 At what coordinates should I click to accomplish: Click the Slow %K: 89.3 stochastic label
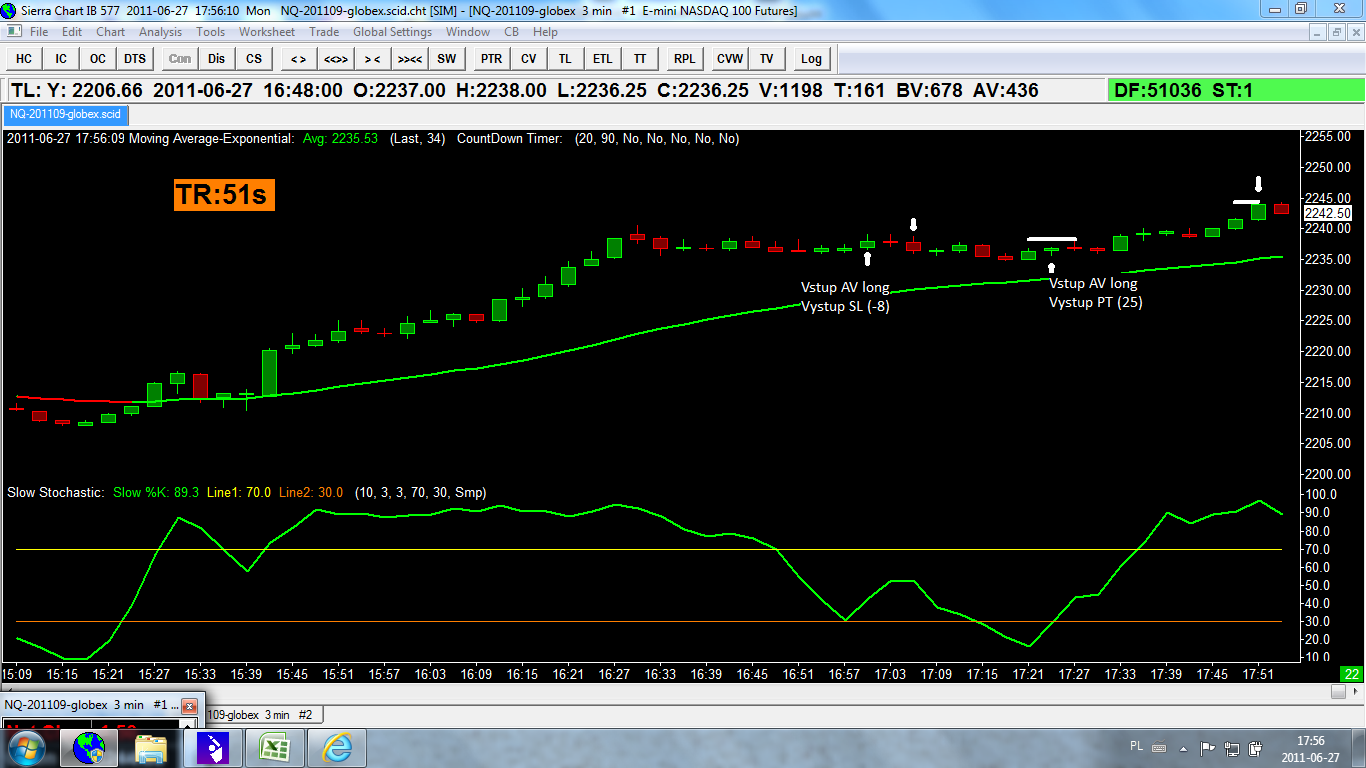tap(157, 492)
